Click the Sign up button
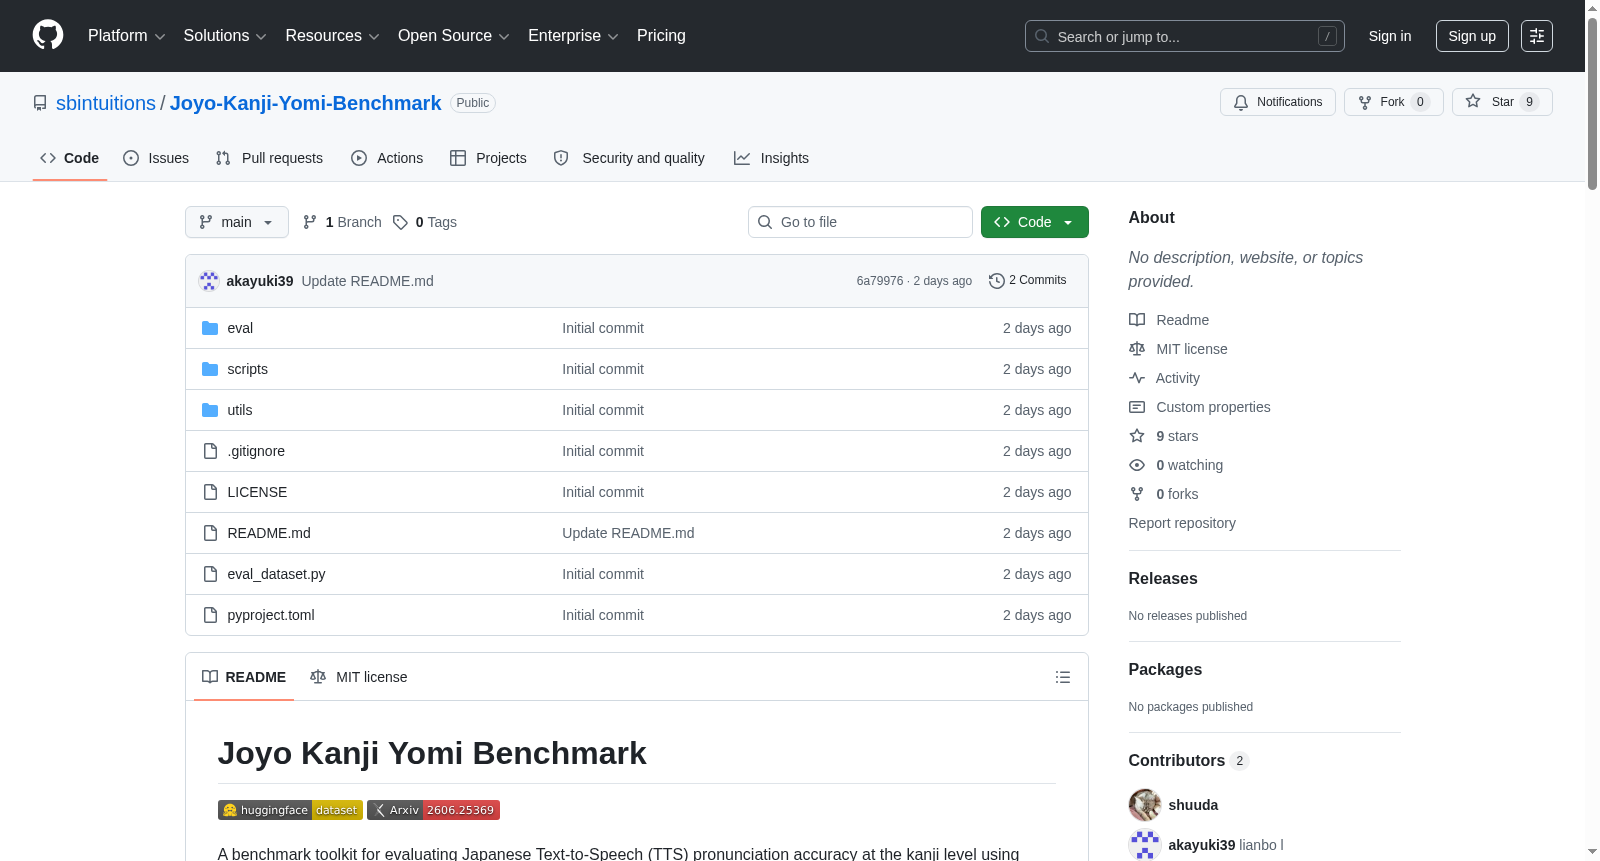The width and height of the screenshot is (1600, 861). 1472,36
